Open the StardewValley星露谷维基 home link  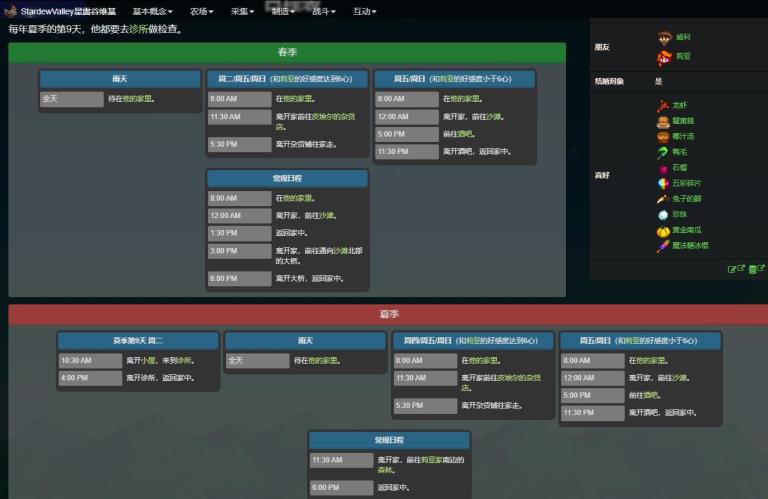click(x=68, y=11)
